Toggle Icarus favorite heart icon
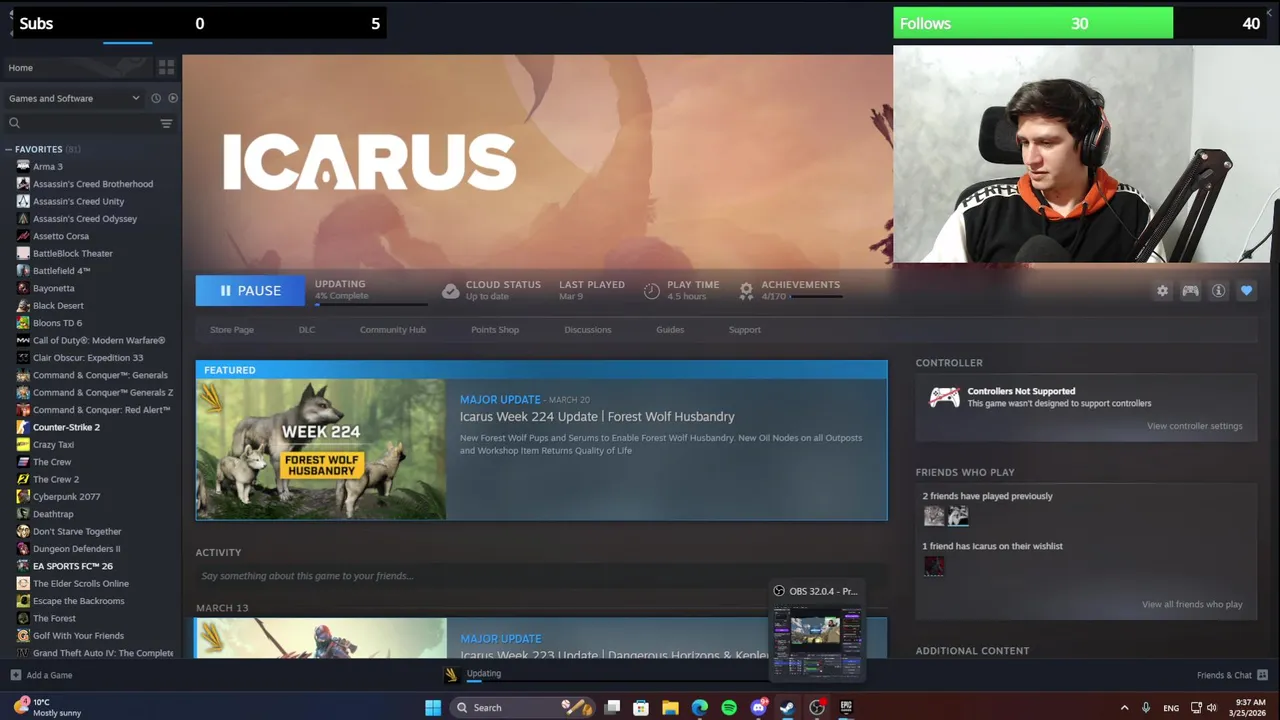The height and width of the screenshot is (720, 1280). coord(1246,291)
